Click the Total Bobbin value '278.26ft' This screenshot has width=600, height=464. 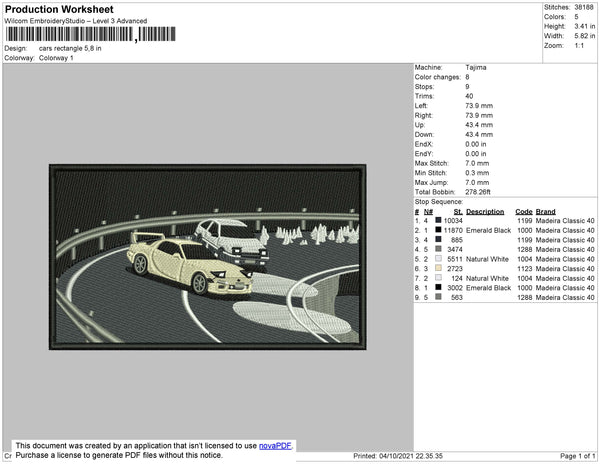pos(478,192)
